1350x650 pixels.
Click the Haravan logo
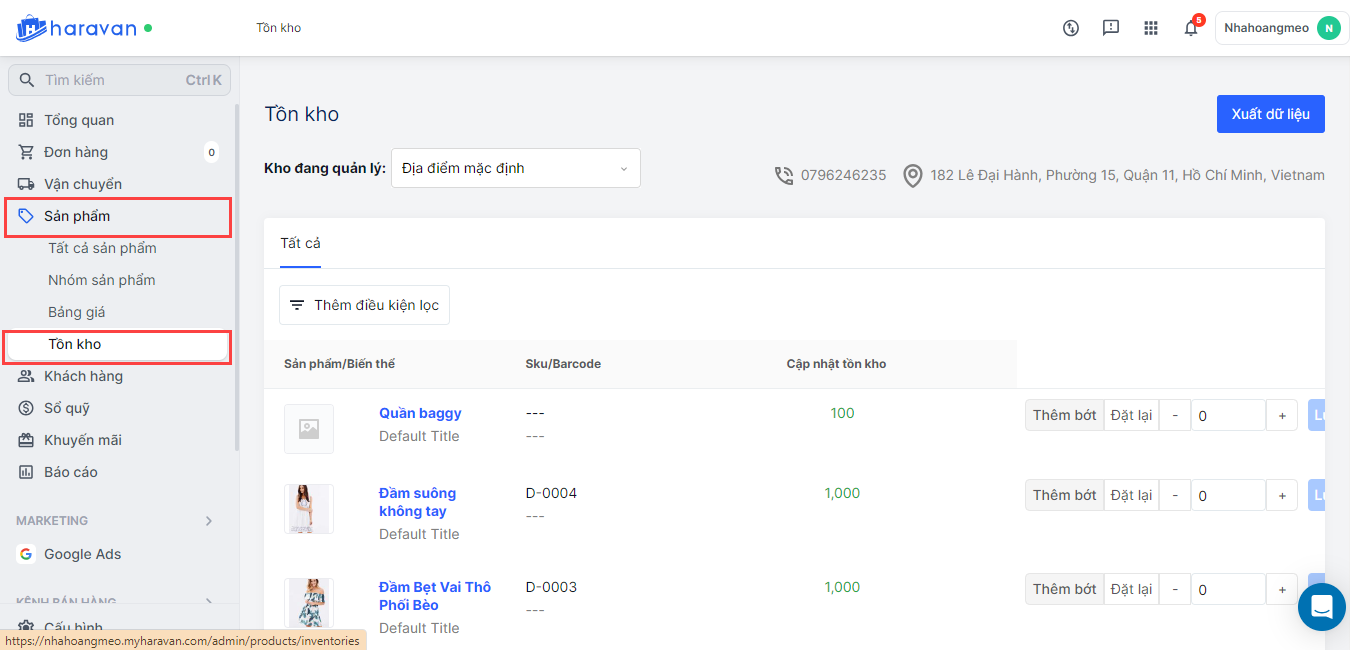(76, 28)
